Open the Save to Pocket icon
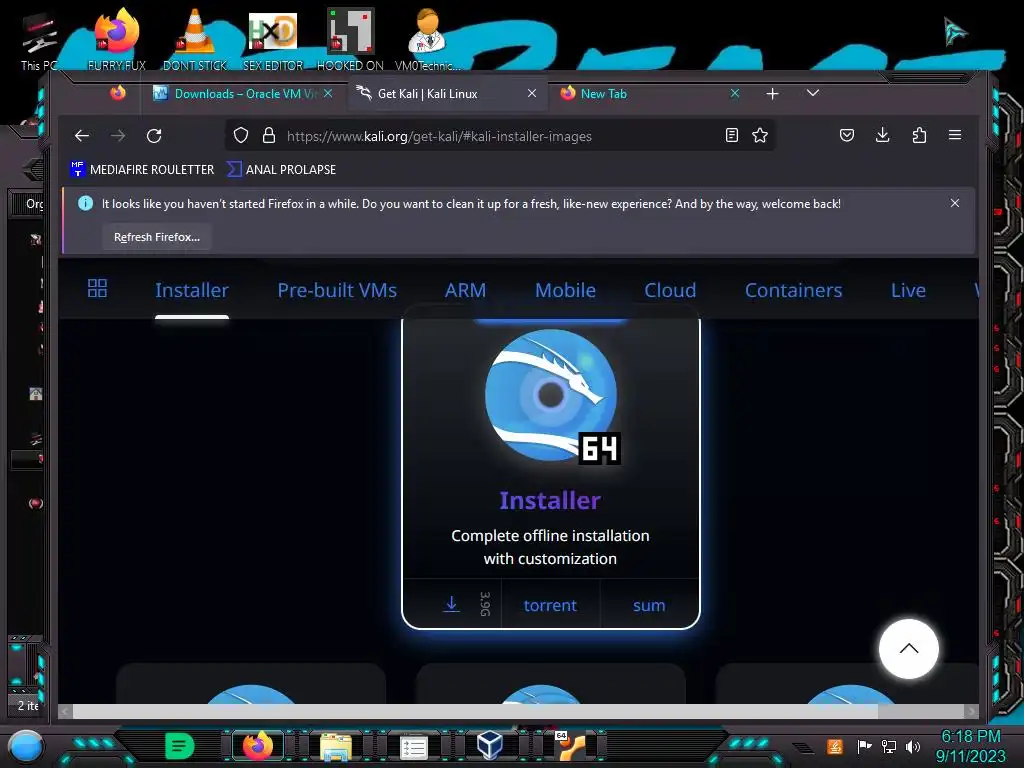The height and width of the screenshot is (768, 1024). tap(847, 135)
